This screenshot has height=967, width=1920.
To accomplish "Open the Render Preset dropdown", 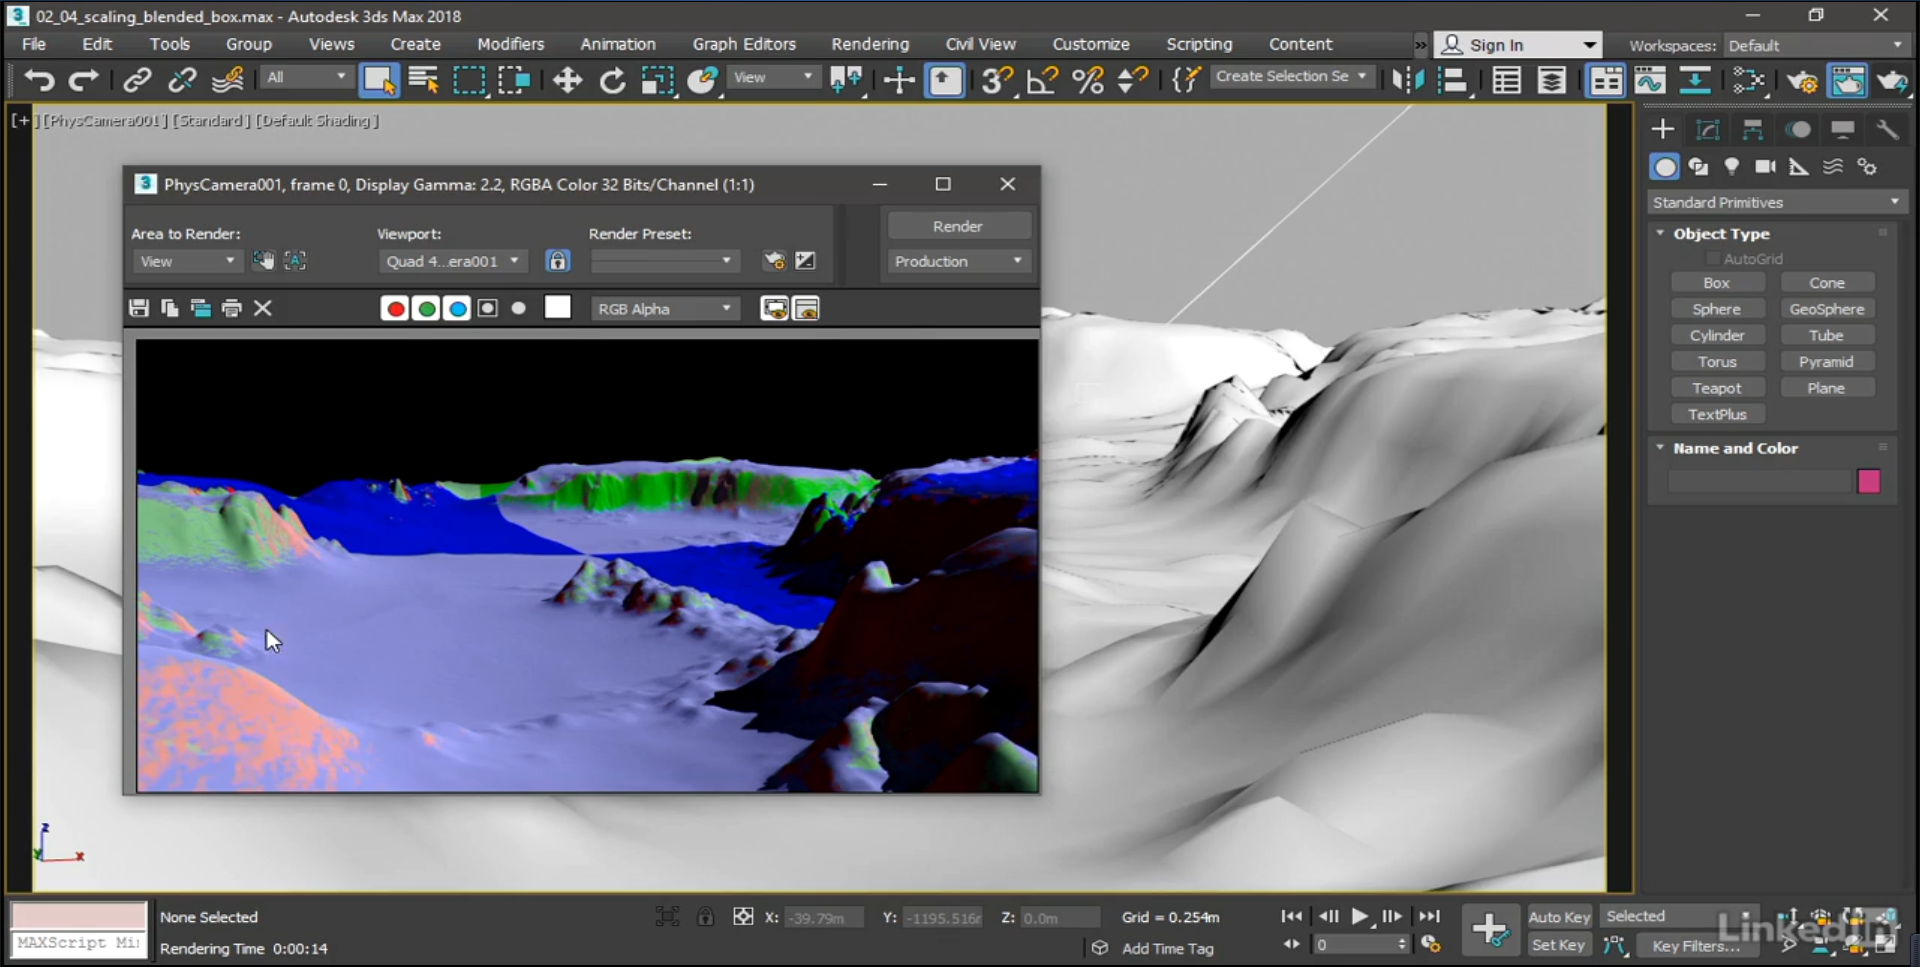I will click(664, 261).
